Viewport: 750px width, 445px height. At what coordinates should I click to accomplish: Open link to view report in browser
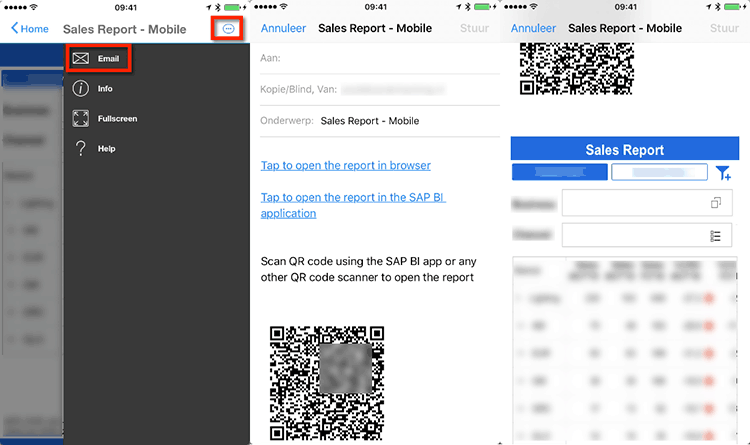pyautogui.click(x=345, y=166)
